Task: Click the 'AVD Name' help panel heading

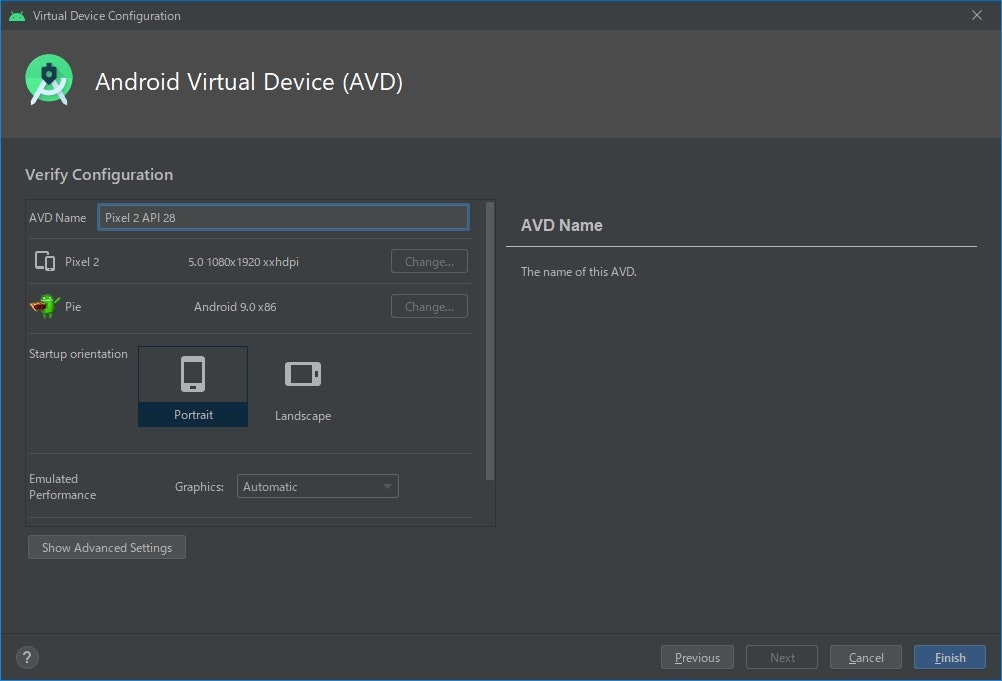Action: (x=561, y=225)
